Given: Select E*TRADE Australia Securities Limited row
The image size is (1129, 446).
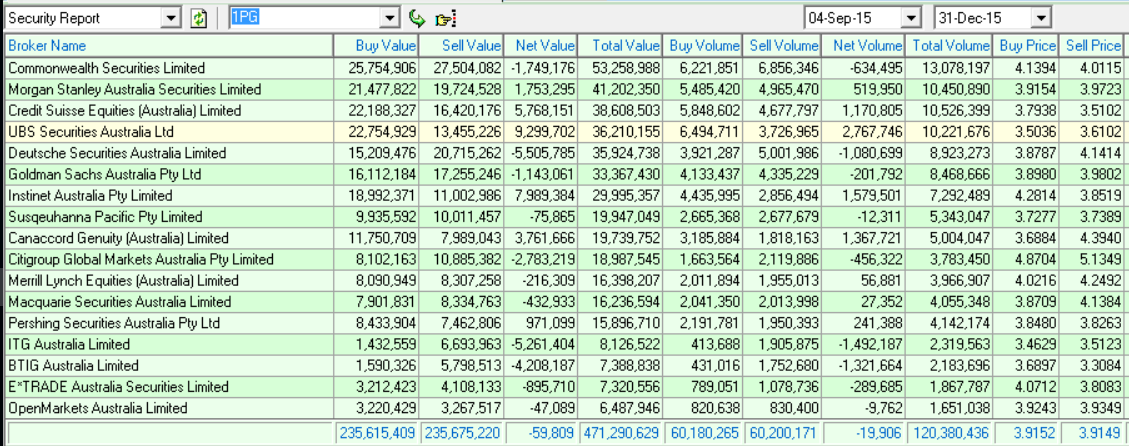Looking at the screenshot, I should 564,387.
